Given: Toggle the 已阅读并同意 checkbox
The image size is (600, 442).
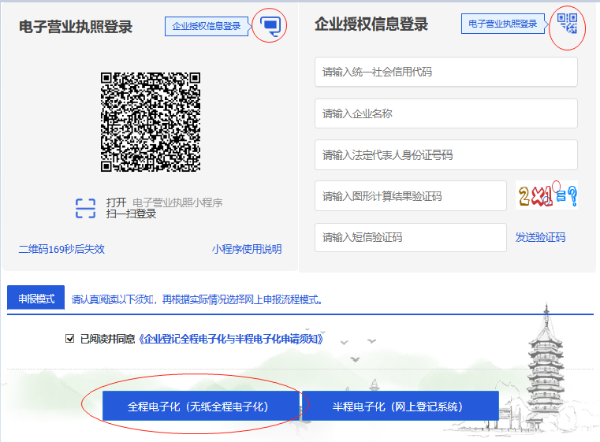Looking at the screenshot, I should (x=70, y=339).
